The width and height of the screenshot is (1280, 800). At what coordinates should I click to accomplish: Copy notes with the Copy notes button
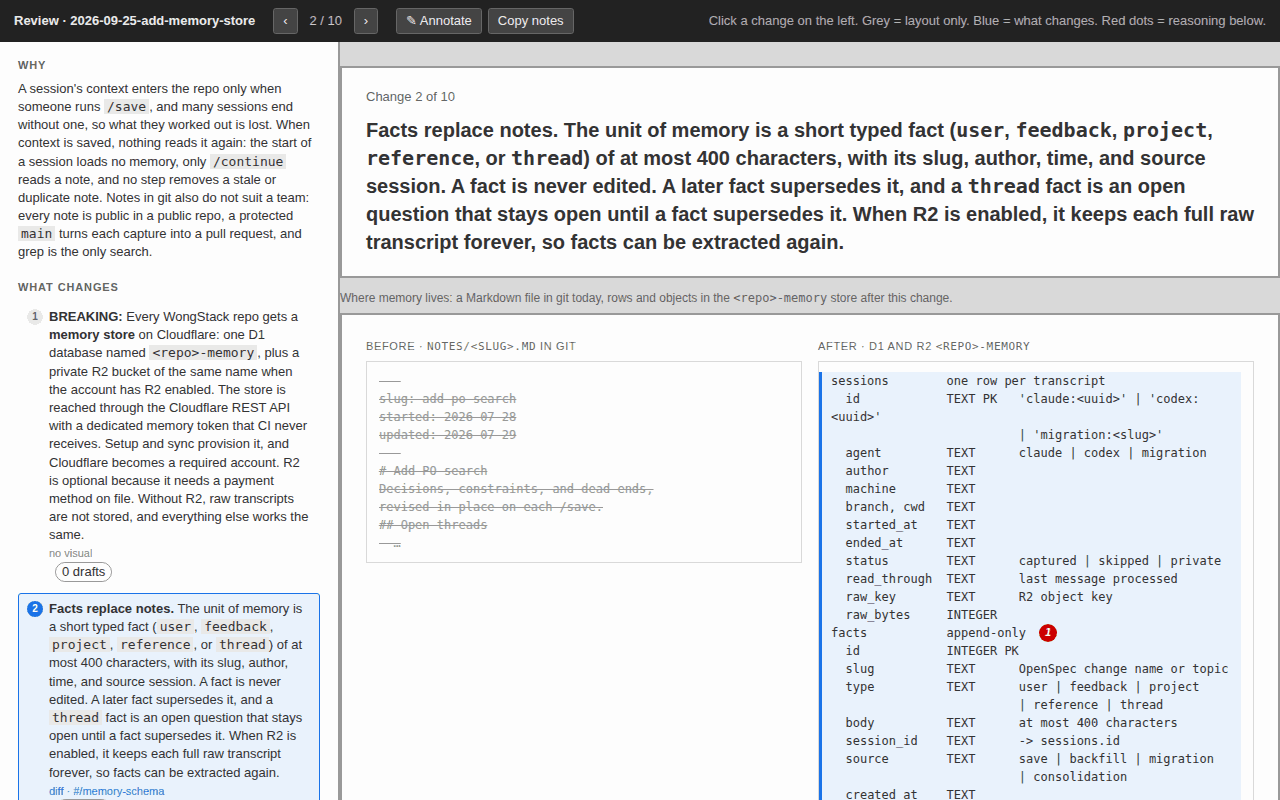531,21
